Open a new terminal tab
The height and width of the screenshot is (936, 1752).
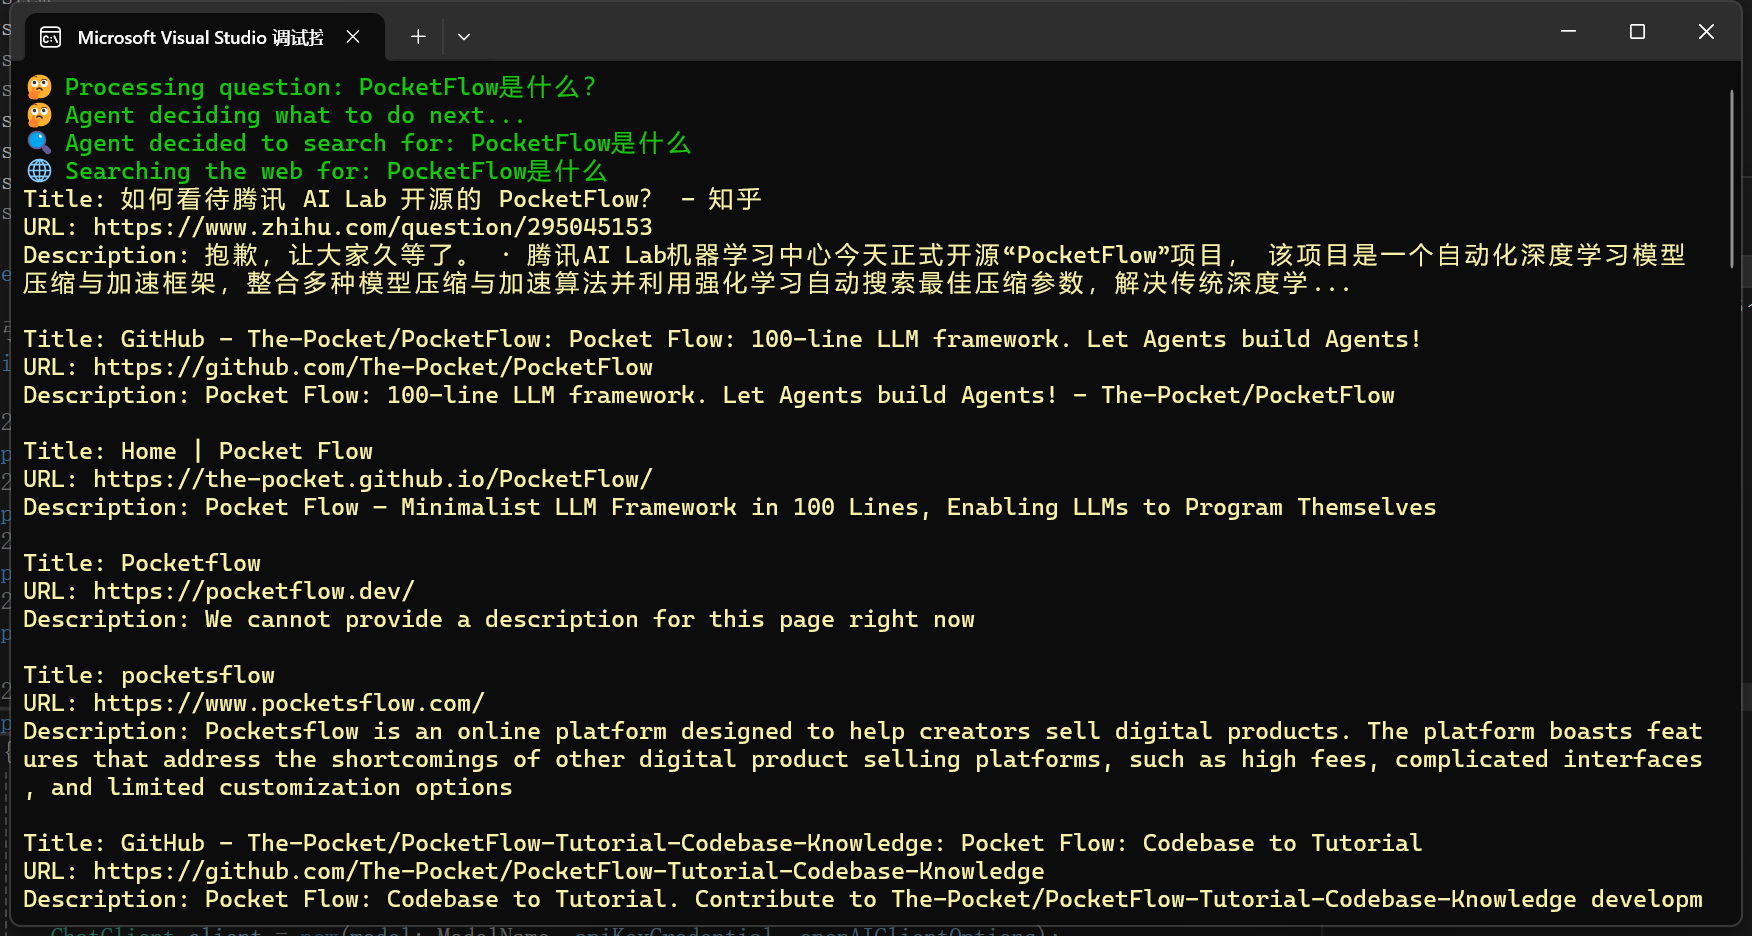[418, 37]
